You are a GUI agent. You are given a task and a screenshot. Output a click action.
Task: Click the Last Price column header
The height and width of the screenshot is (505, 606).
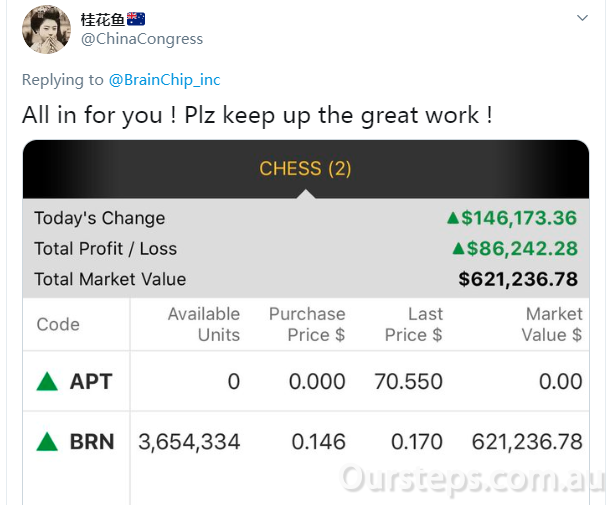[414, 325]
